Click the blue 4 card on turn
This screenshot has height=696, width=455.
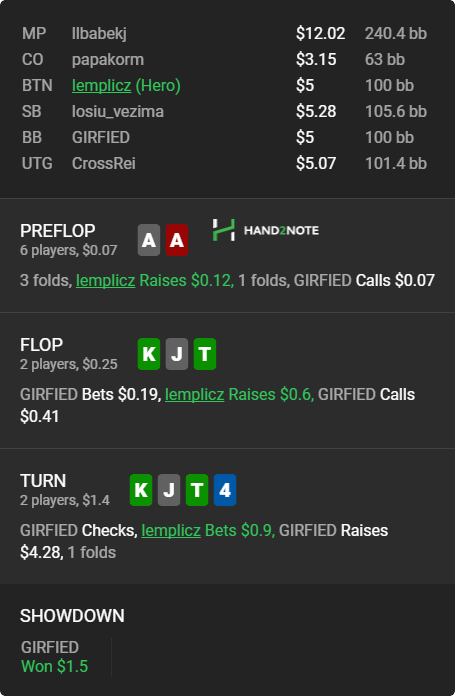(225, 490)
